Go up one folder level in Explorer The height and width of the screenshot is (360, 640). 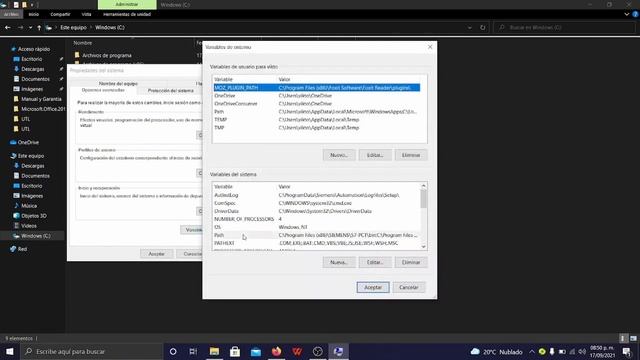pyautogui.click(x=39, y=27)
